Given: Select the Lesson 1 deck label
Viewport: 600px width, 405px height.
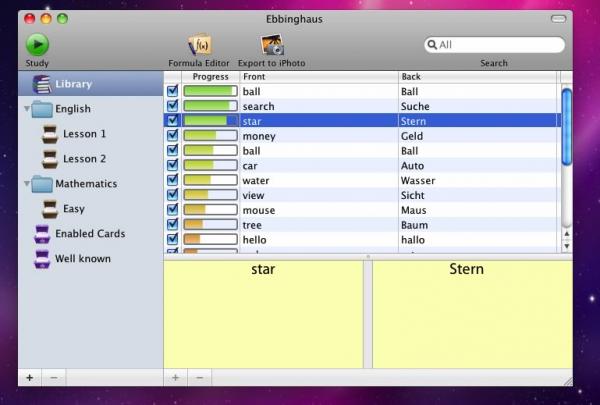Looking at the screenshot, I should [84, 134].
